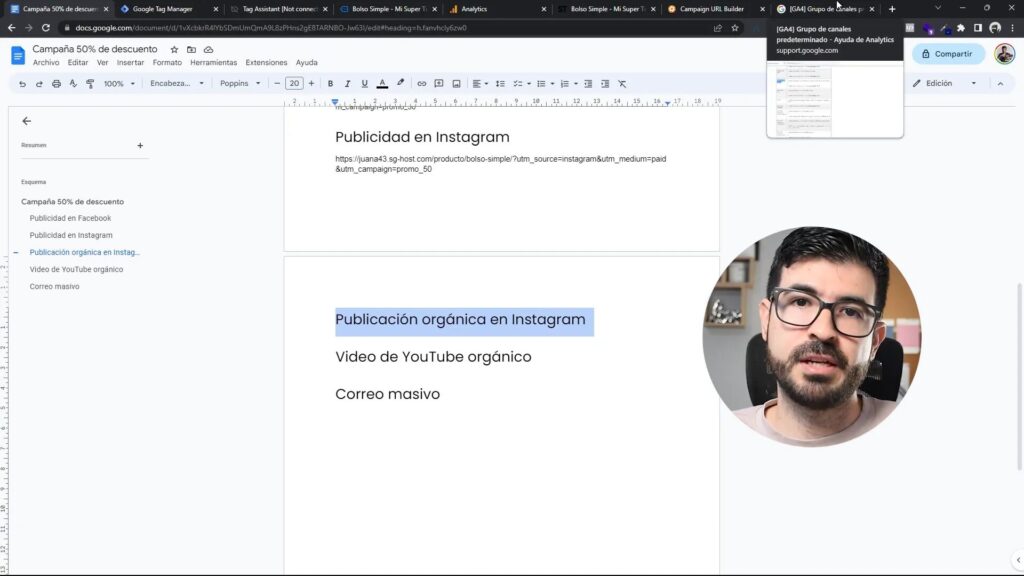Print the document with the printer icon
The image size is (1024, 576).
[56, 84]
